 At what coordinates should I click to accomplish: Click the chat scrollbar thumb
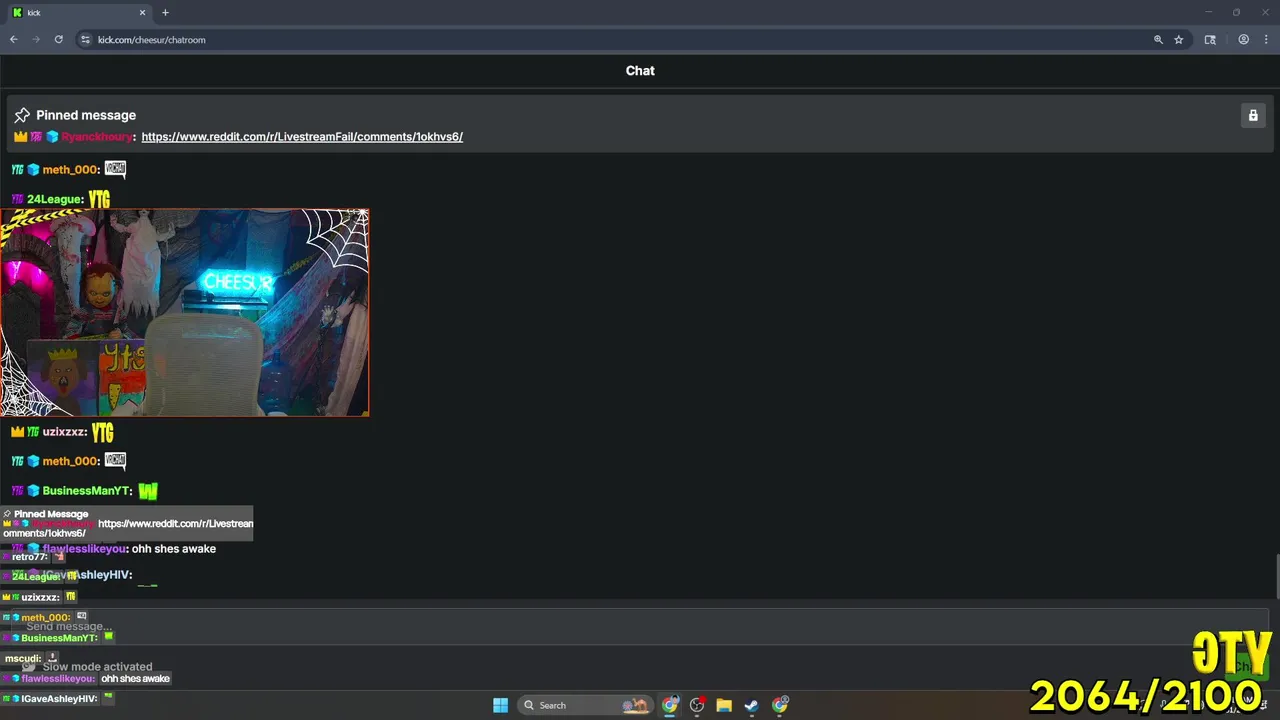point(1276,577)
